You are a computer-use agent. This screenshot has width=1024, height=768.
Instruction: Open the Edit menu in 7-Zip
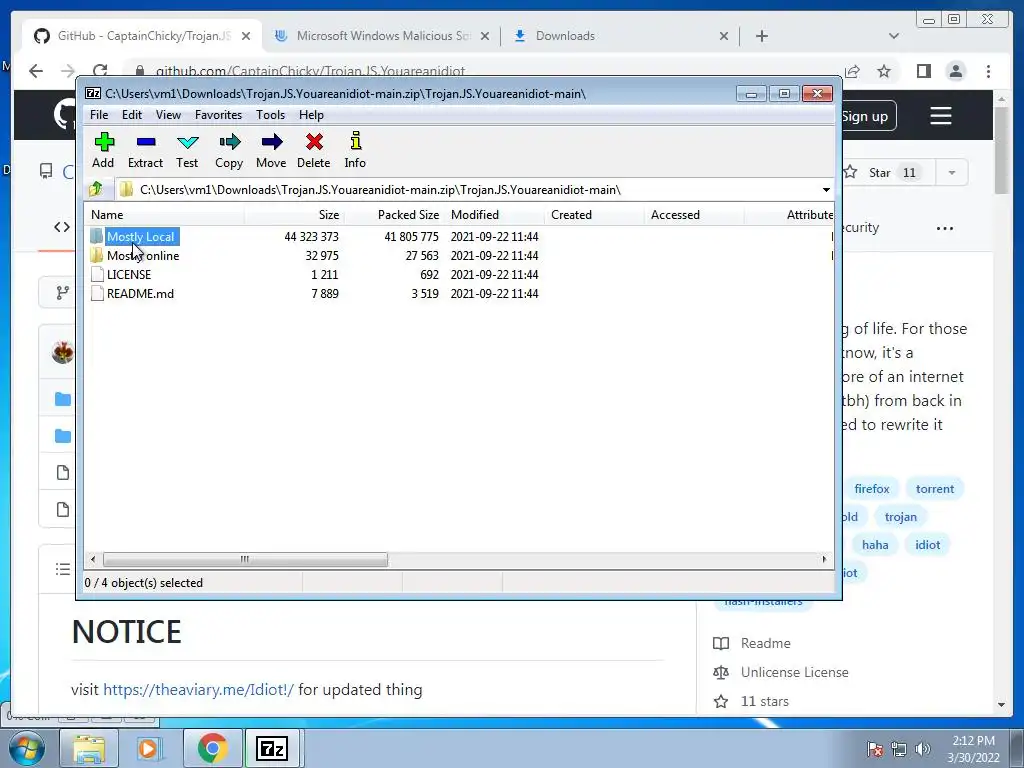131,115
